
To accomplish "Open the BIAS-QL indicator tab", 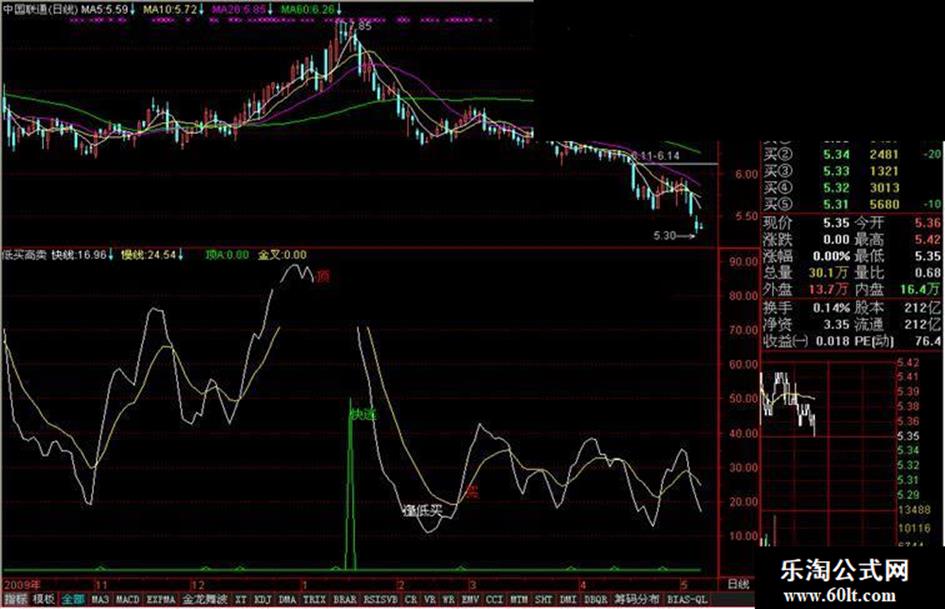I will tap(686, 600).
